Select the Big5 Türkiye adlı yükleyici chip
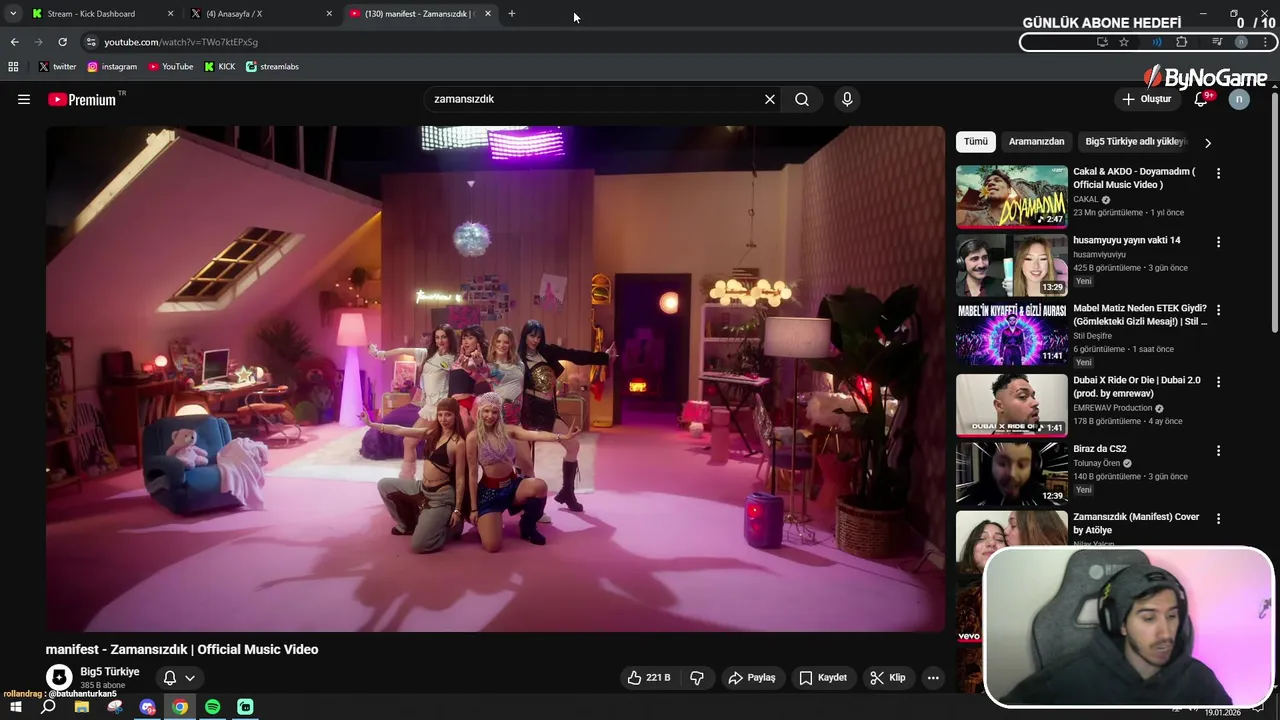The height and width of the screenshot is (720, 1280). coord(1135,141)
